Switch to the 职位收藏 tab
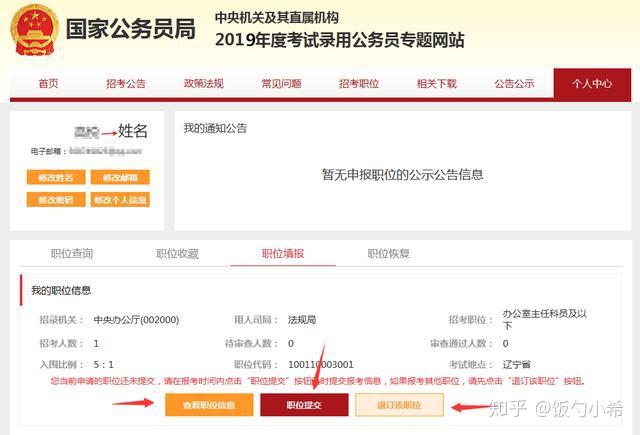The width and height of the screenshot is (640, 435). pyautogui.click(x=177, y=253)
